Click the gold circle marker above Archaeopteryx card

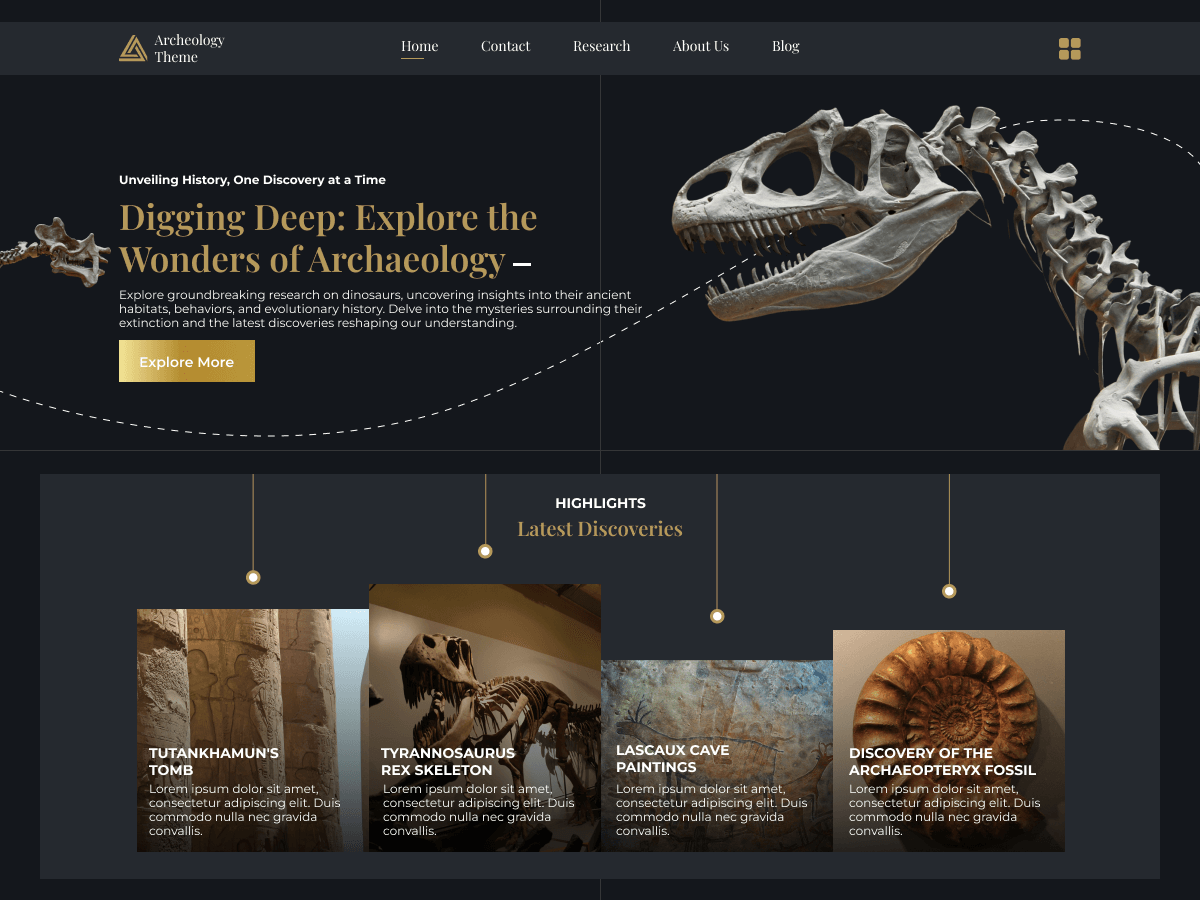click(x=948, y=591)
